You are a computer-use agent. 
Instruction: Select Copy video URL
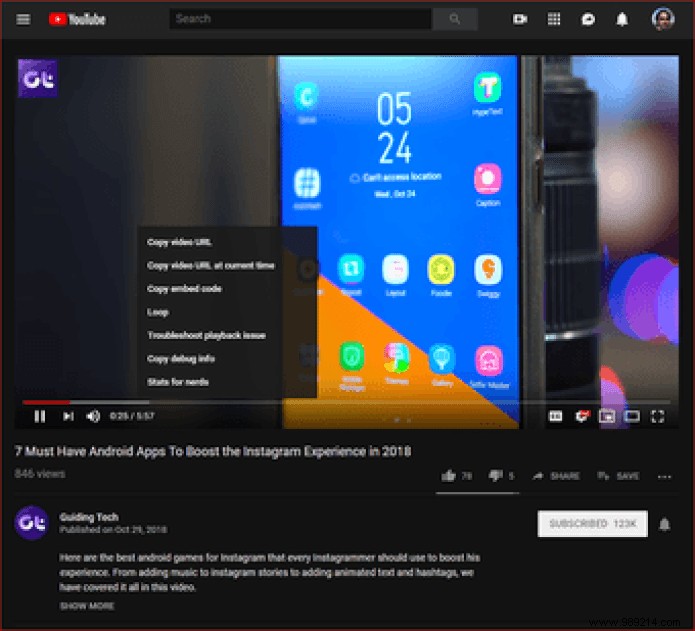(x=180, y=242)
